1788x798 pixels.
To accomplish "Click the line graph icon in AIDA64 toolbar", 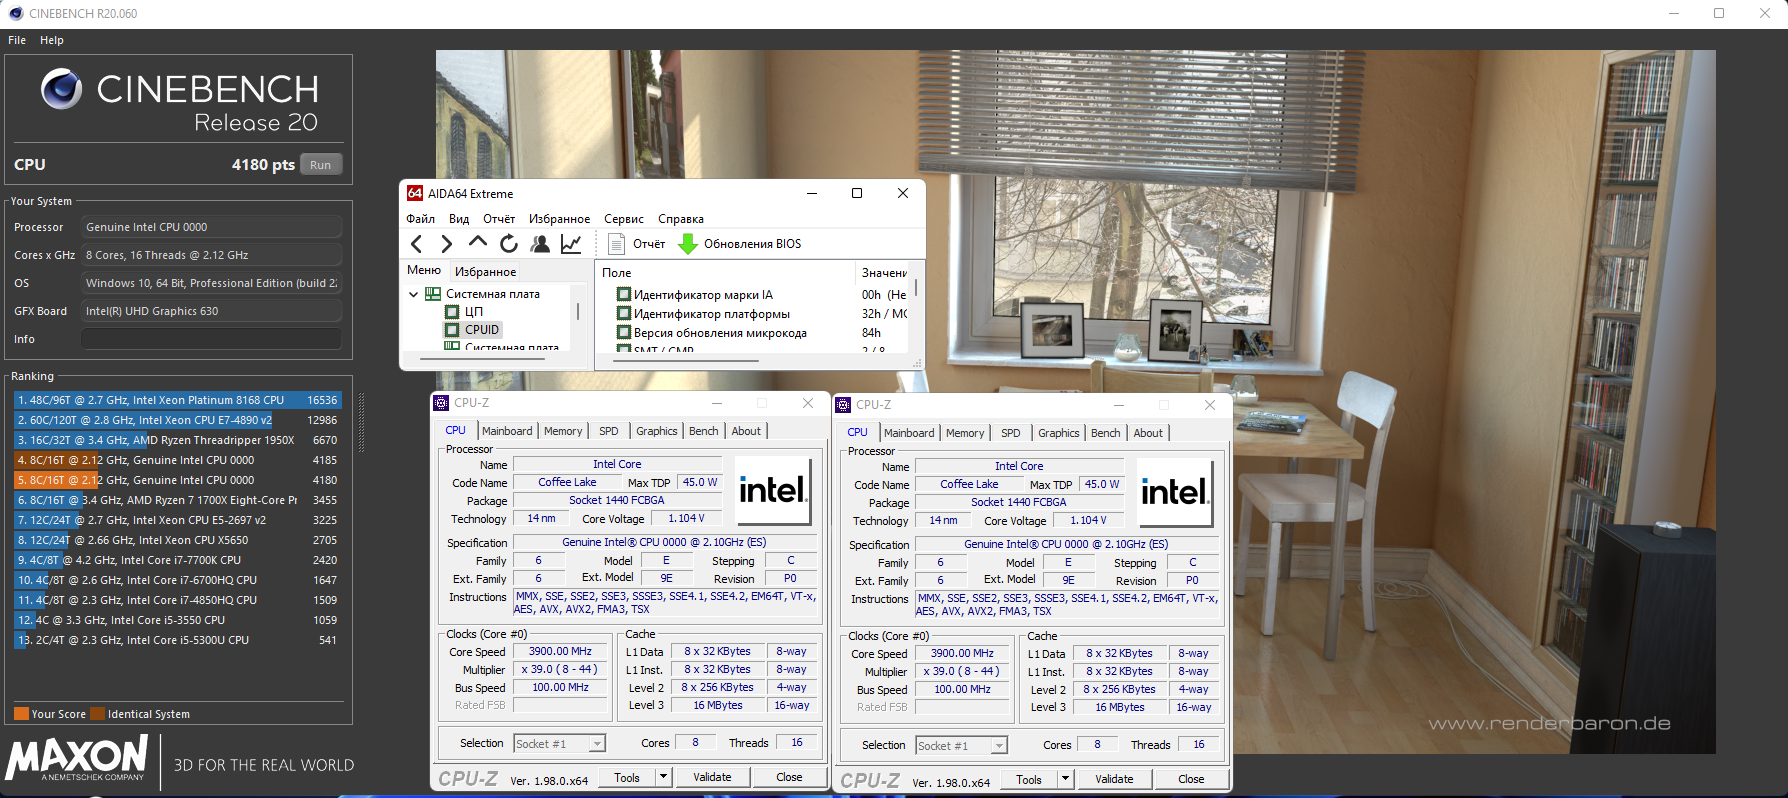I will pos(571,244).
